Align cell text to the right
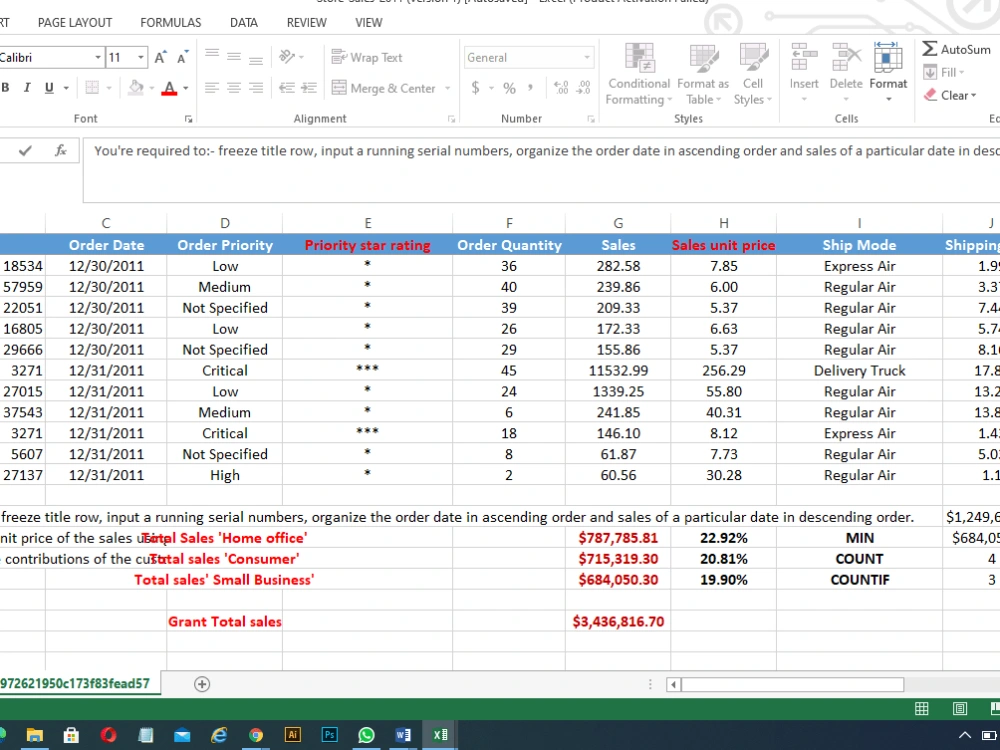1000x750 pixels. coord(256,88)
